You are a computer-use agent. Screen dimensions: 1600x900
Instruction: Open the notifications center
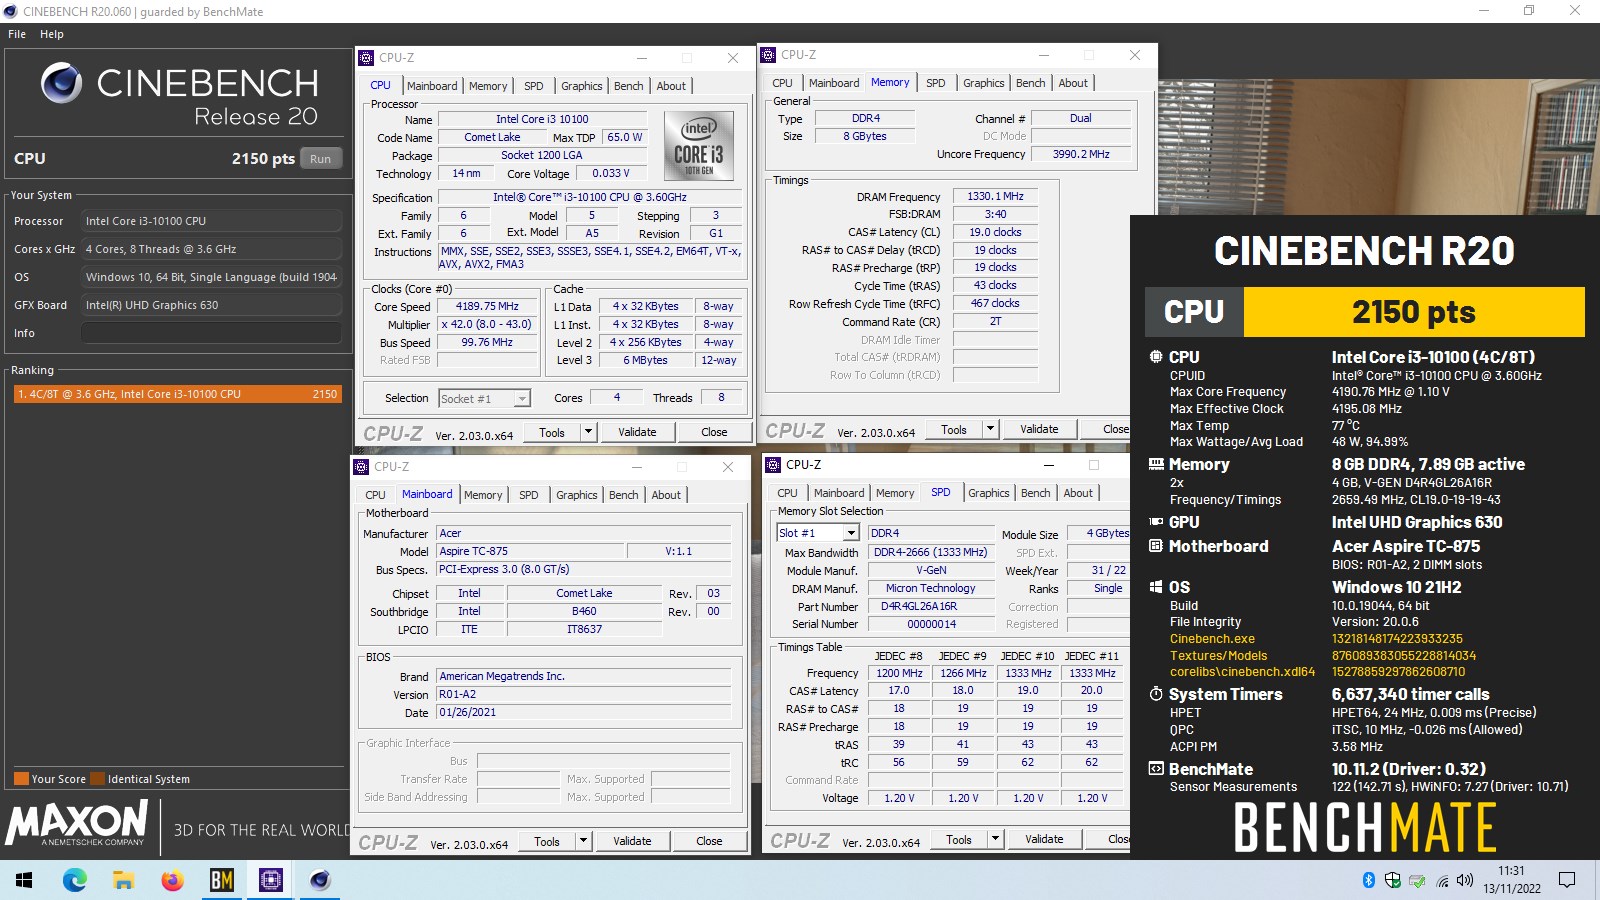click(1567, 880)
